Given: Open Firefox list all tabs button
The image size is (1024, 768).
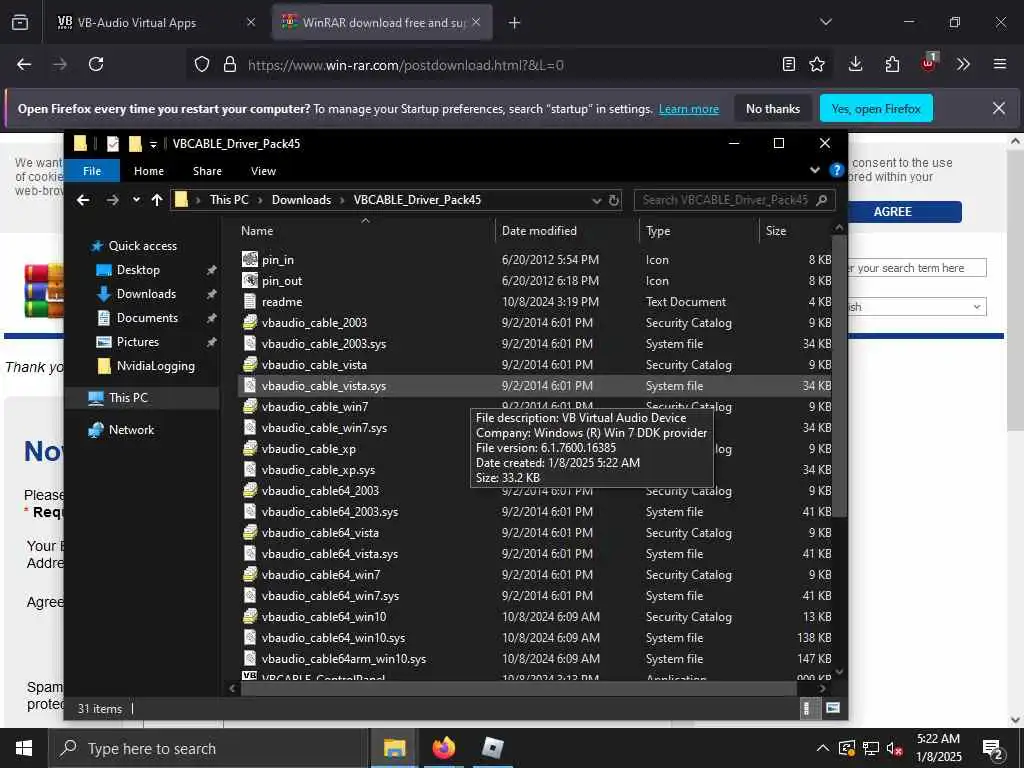Looking at the screenshot, I should pos(826,22).
